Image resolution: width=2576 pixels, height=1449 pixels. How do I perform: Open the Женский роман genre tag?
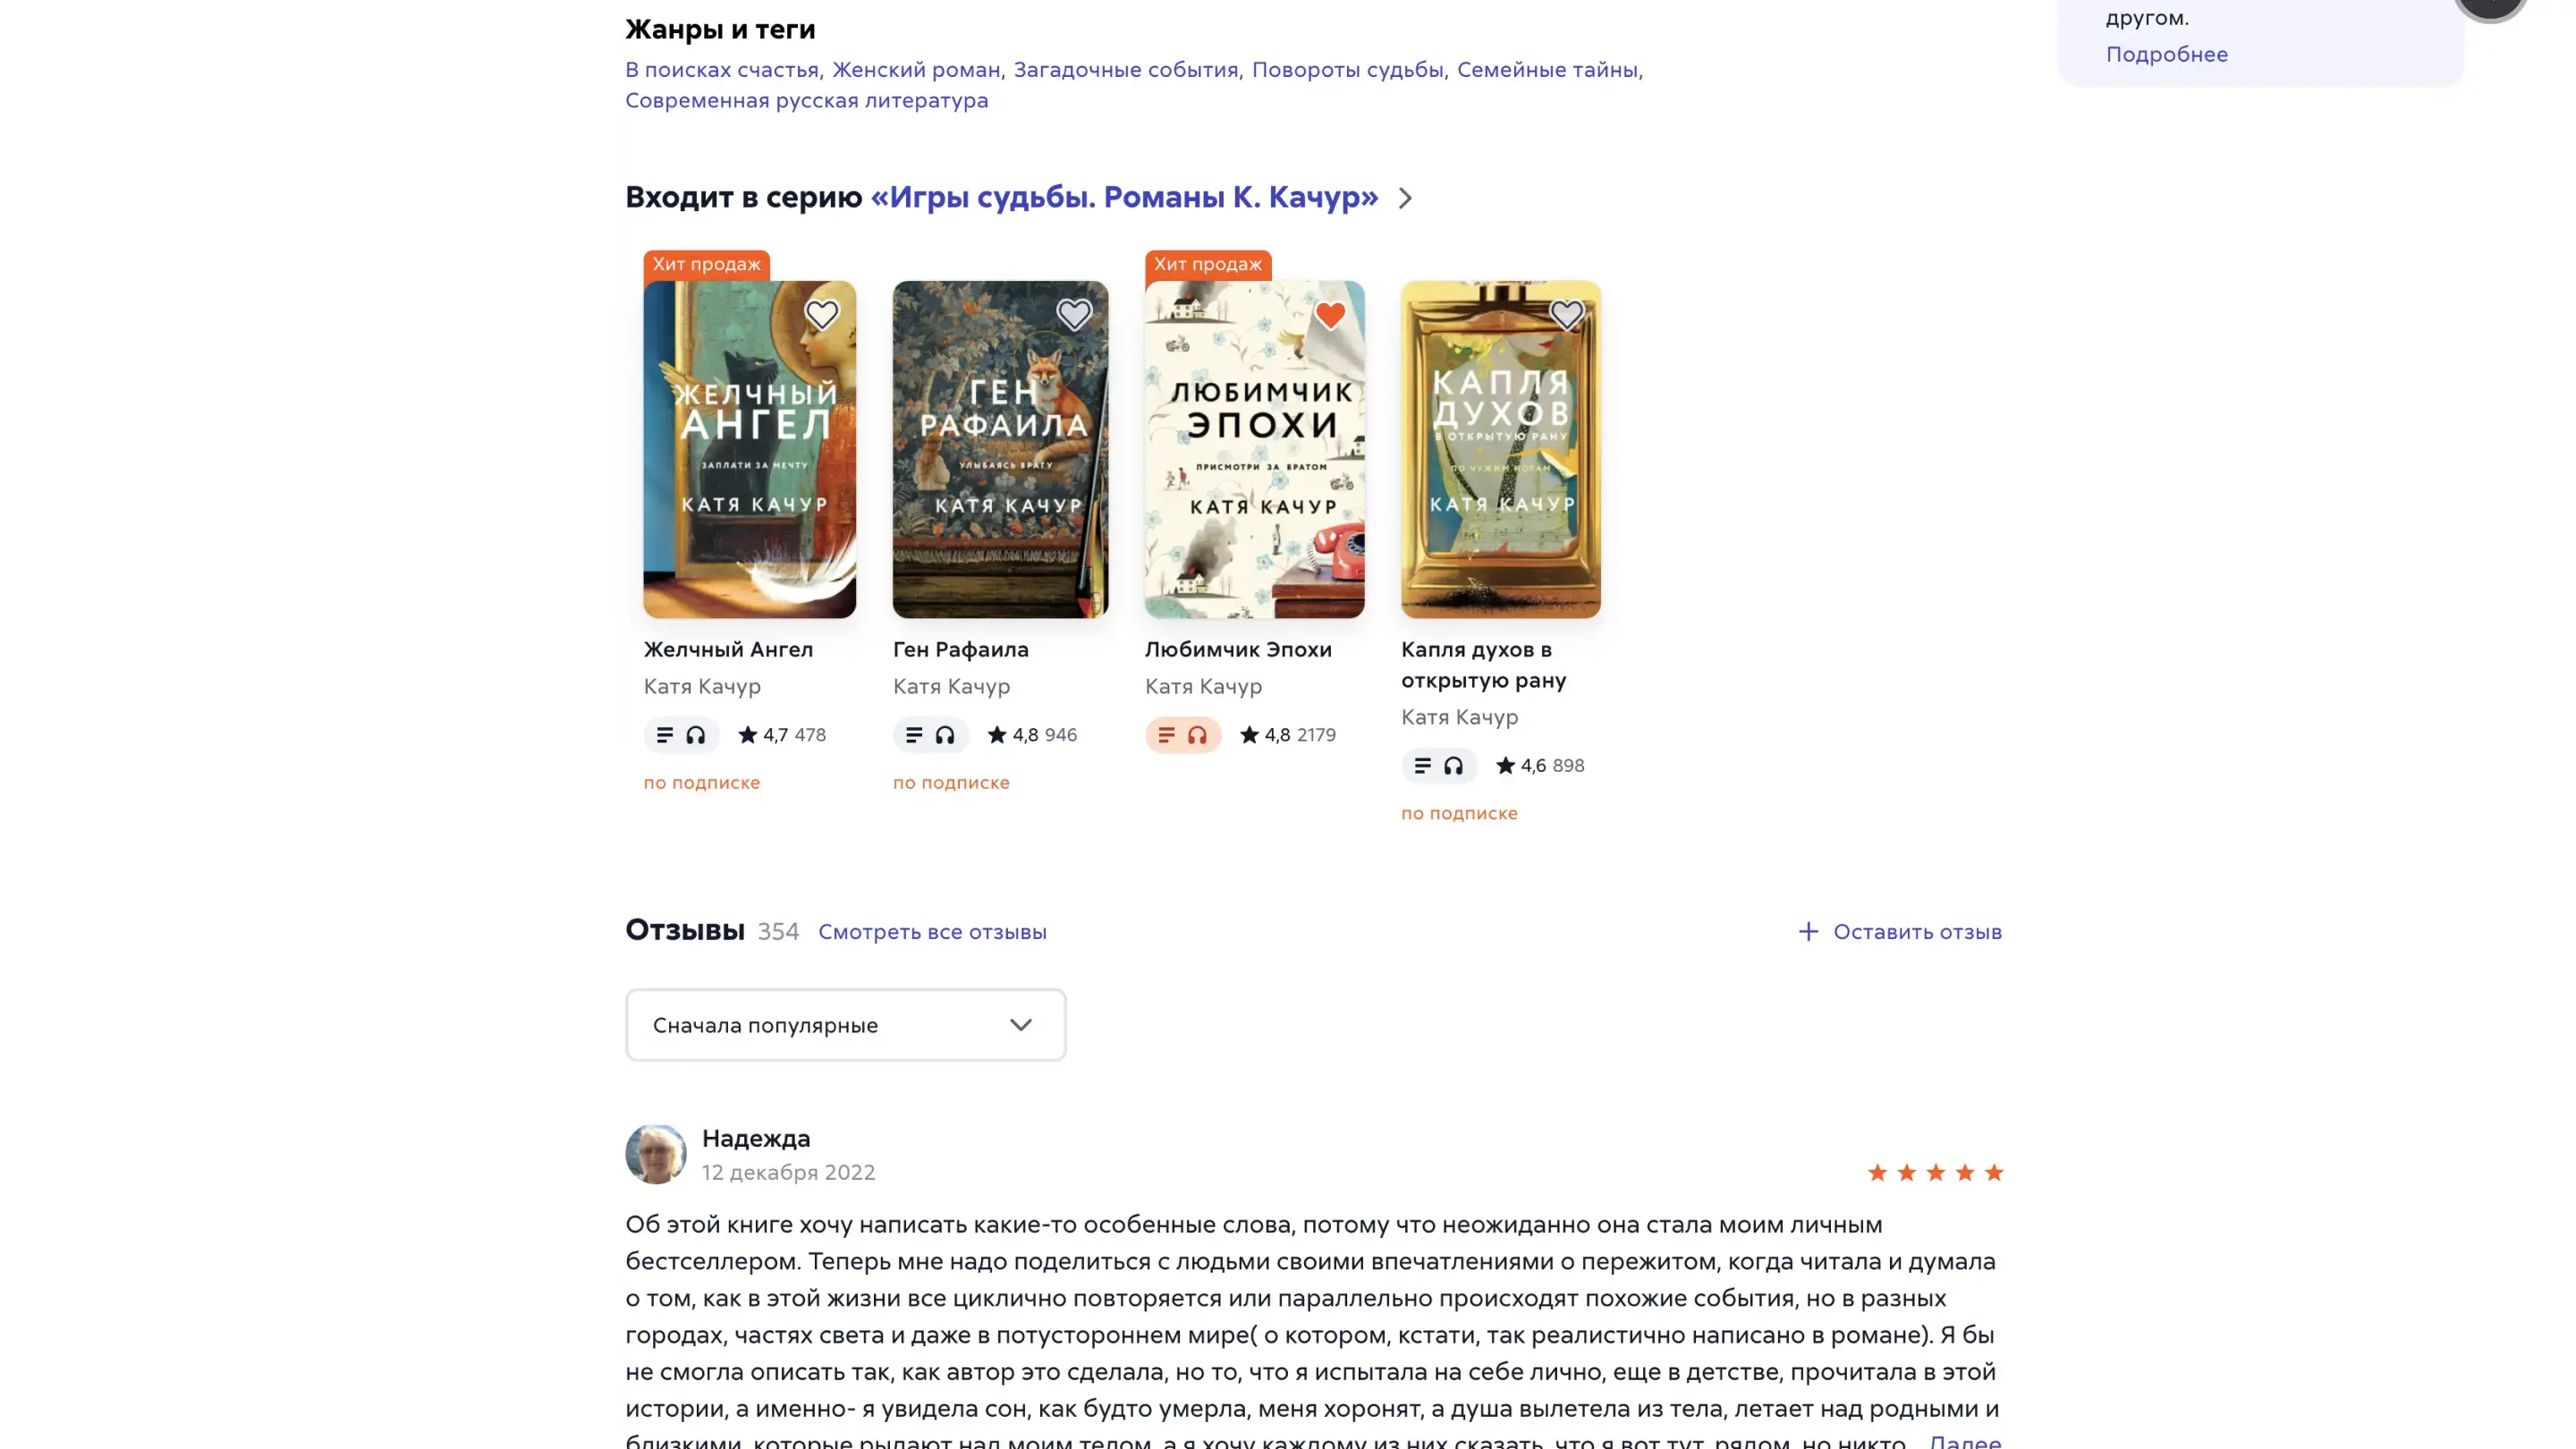click(916, 70)
